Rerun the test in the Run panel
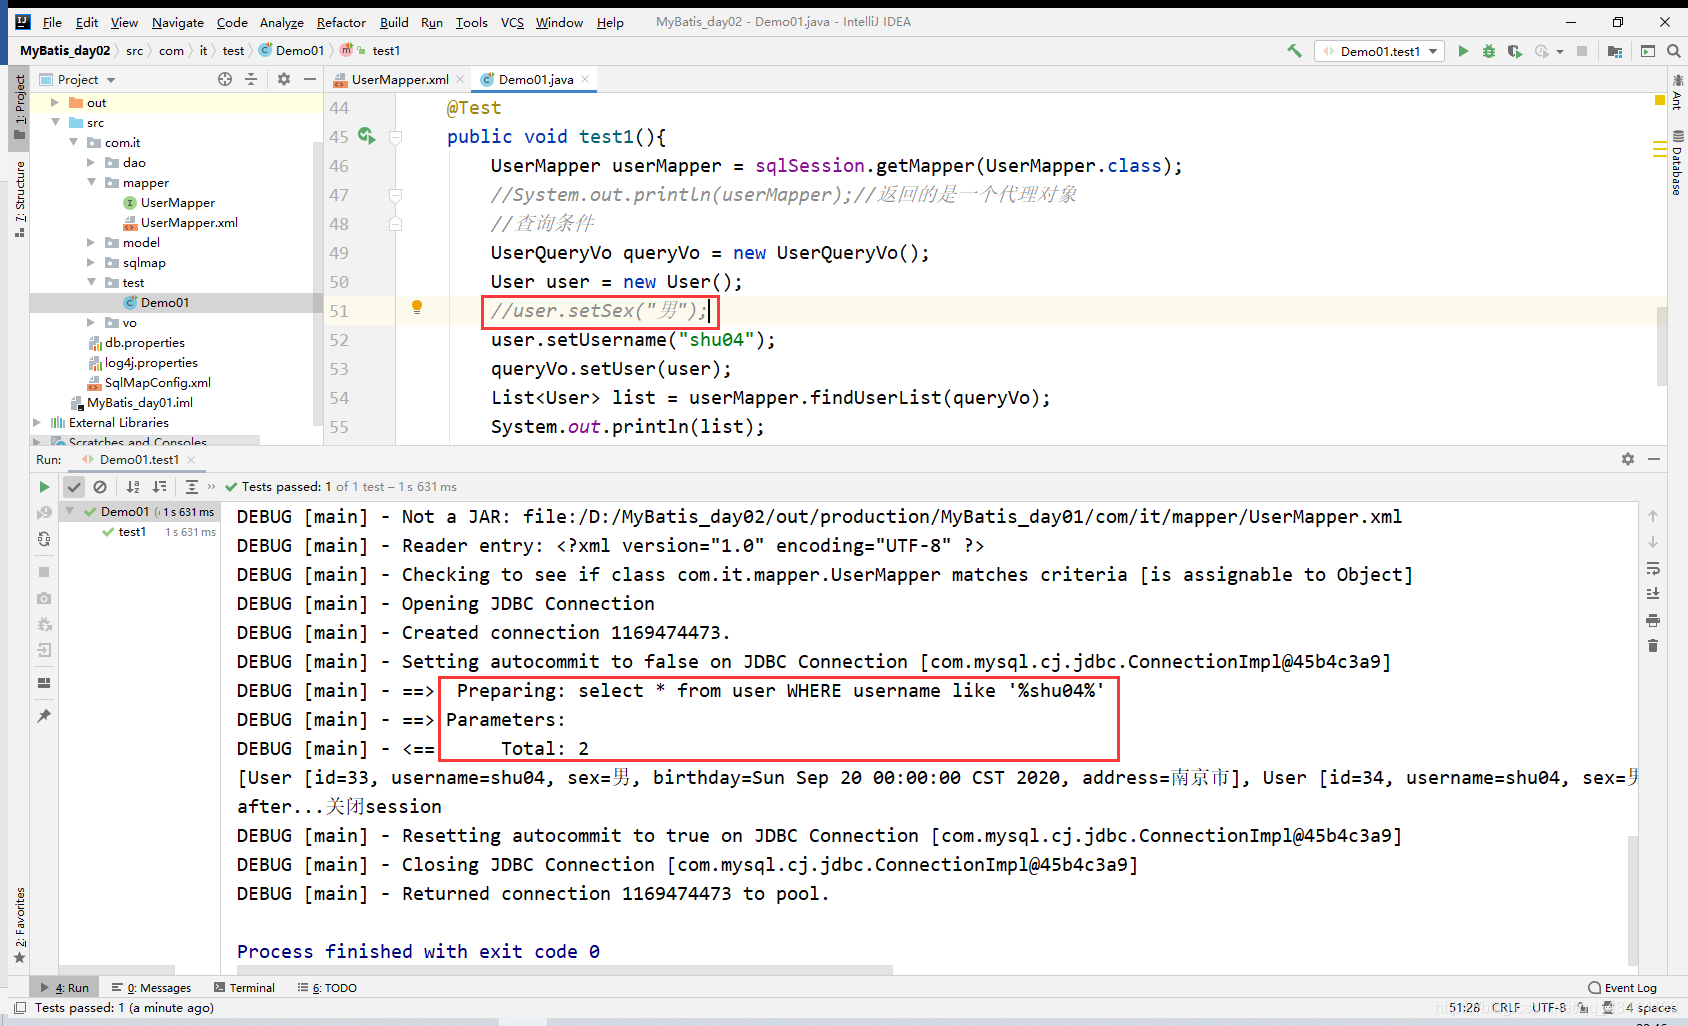1688x1026 pixels. tap(44, 487)
